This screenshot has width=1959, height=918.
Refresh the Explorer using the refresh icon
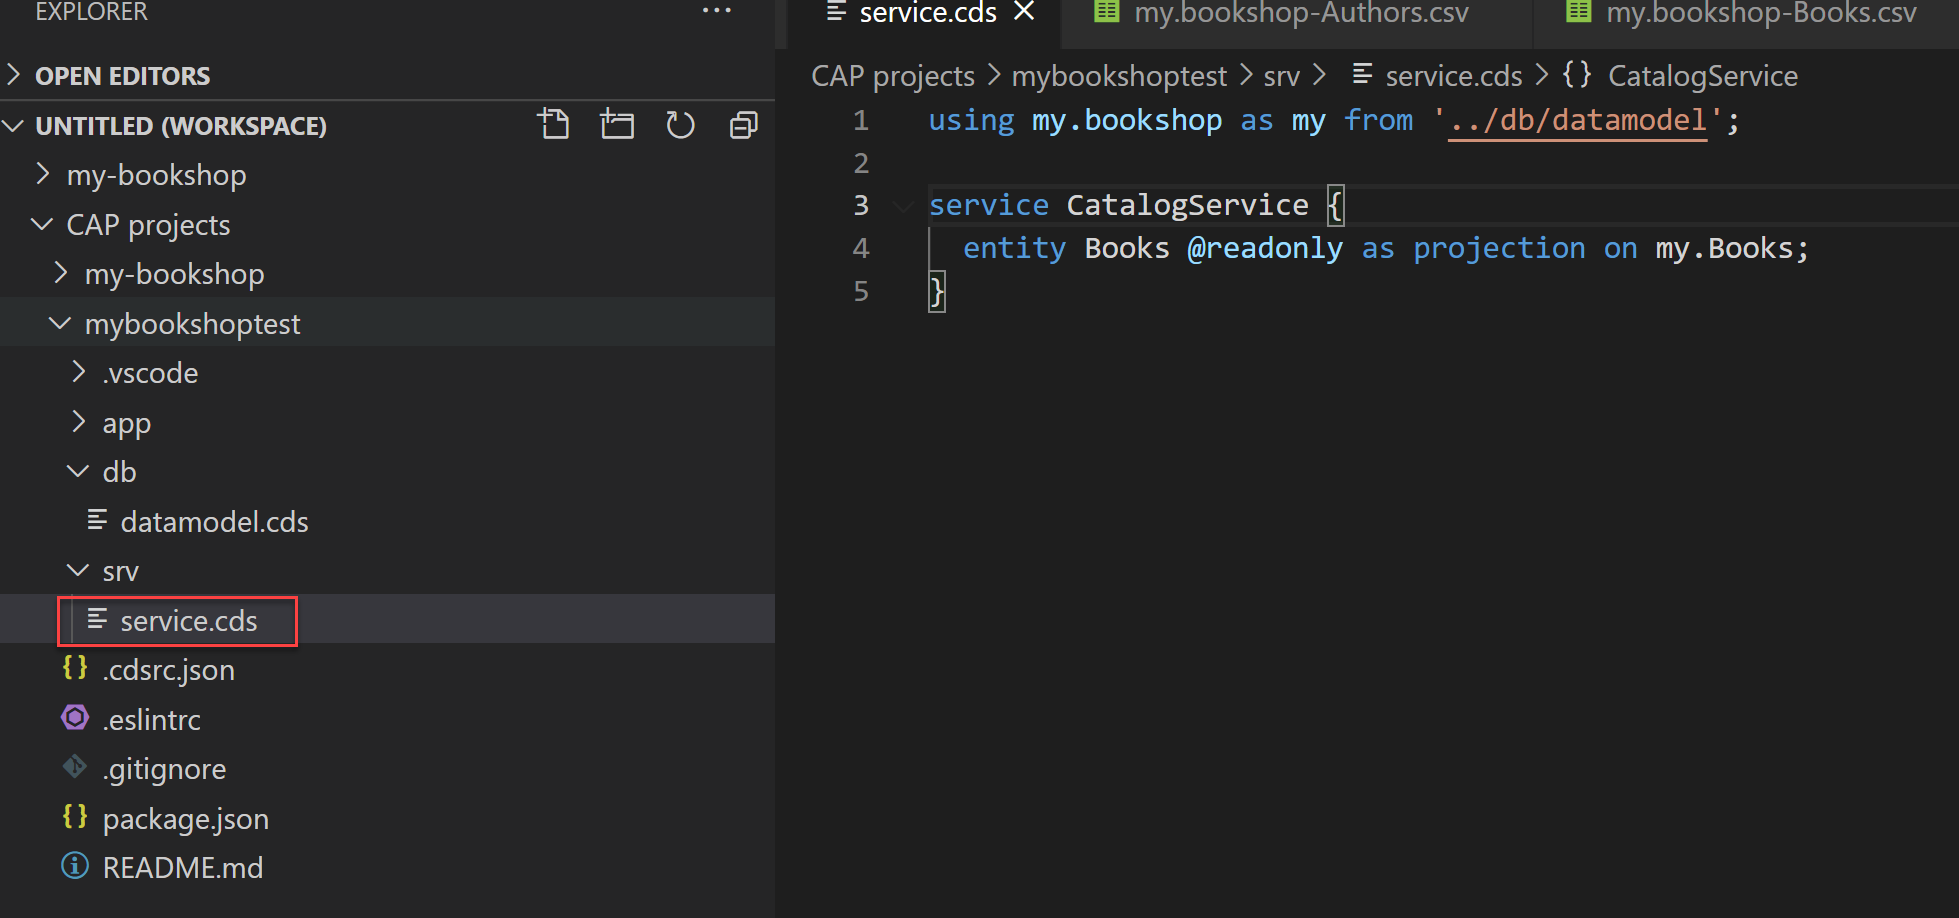click(680, 124)
